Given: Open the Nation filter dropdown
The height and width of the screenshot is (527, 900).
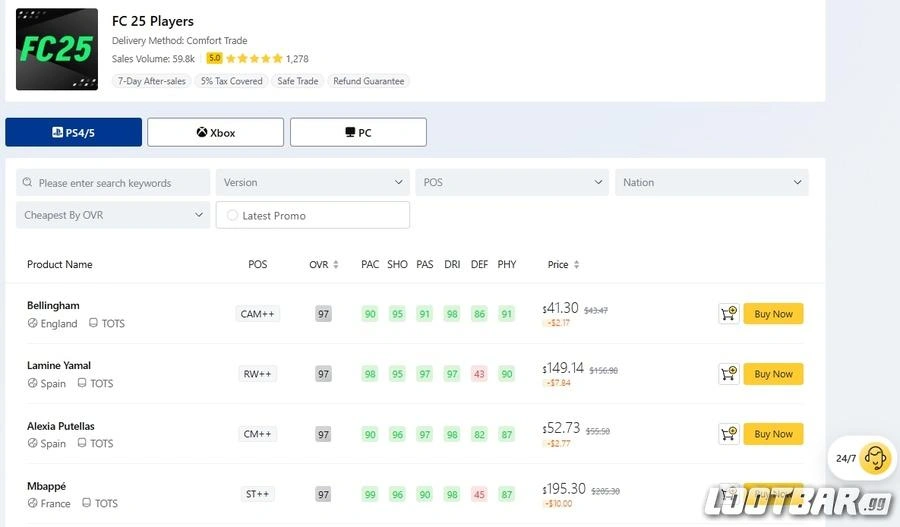Looking at the screenshot, I should point(711,182).
